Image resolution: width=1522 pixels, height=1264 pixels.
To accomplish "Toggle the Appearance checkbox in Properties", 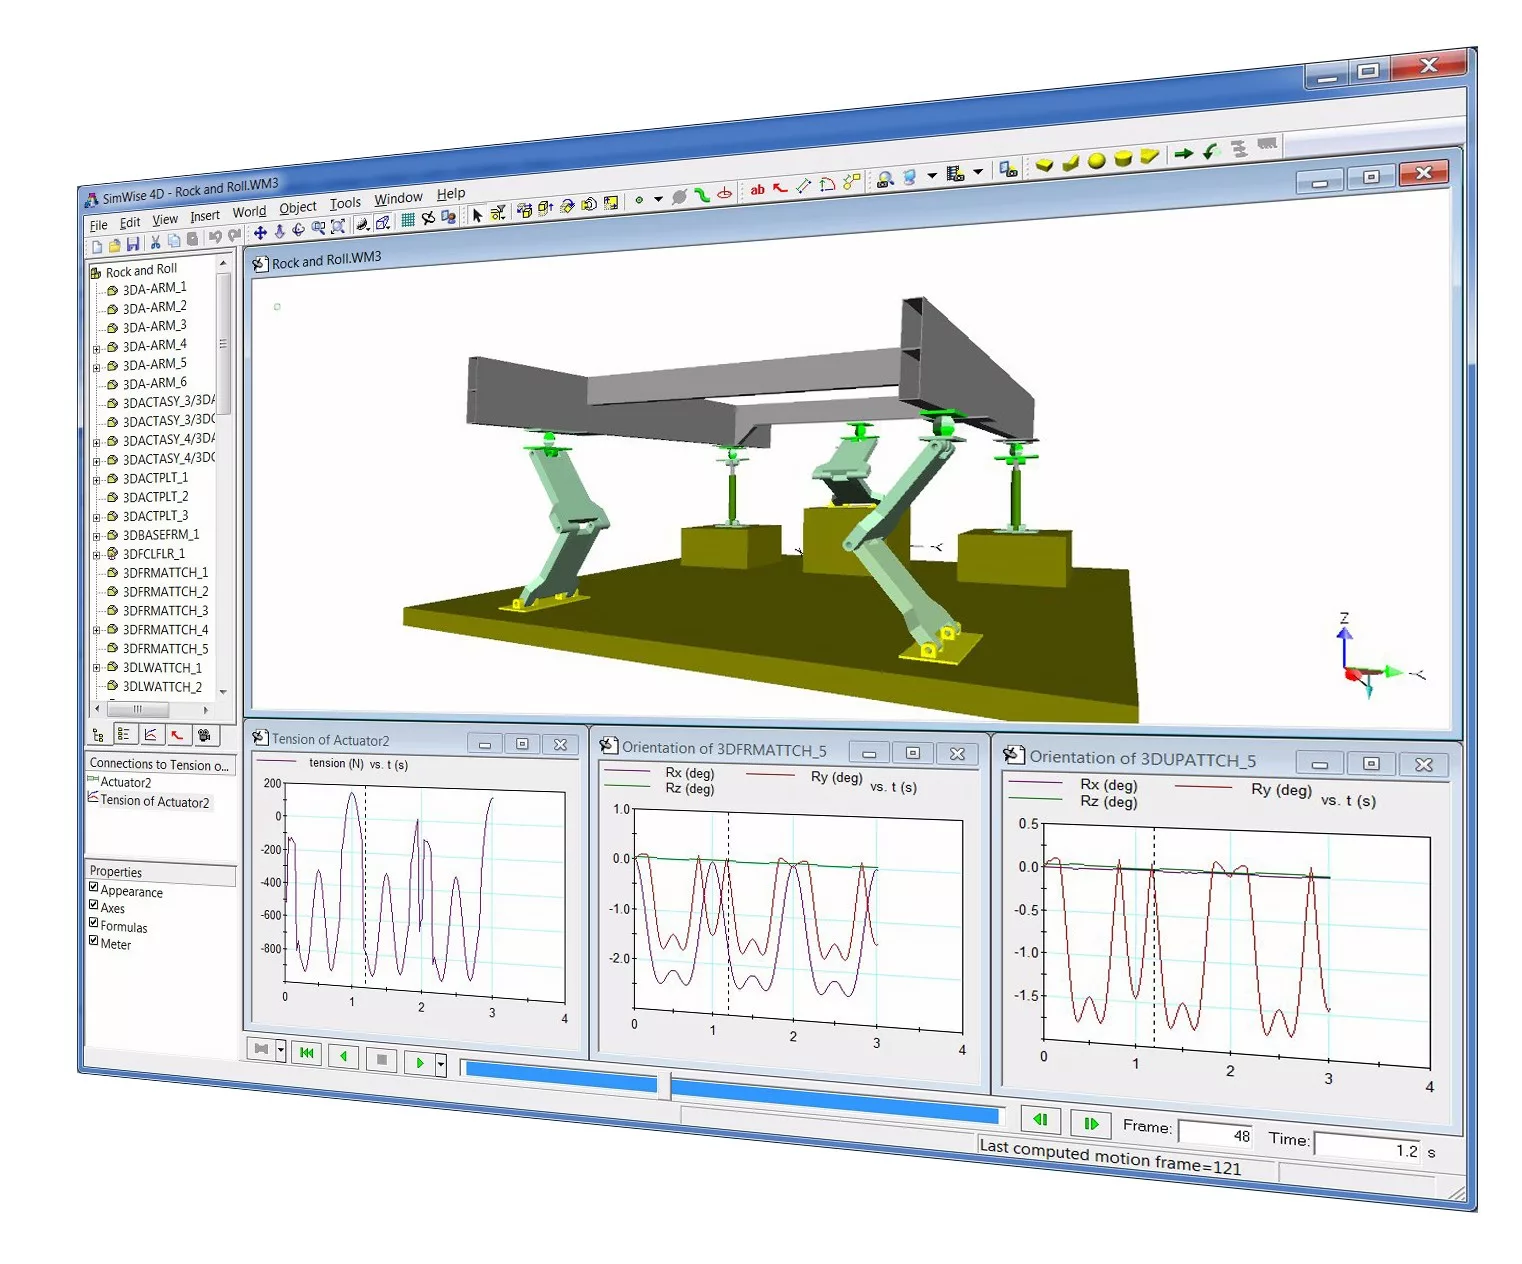I will pos(93,888).
